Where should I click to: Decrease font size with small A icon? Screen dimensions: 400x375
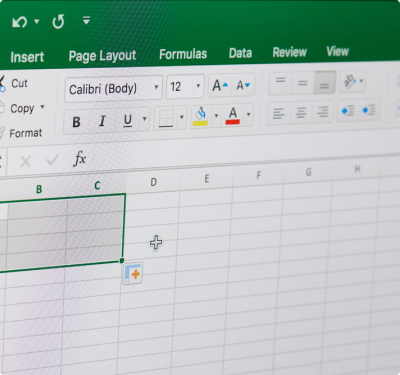[243, 85]
